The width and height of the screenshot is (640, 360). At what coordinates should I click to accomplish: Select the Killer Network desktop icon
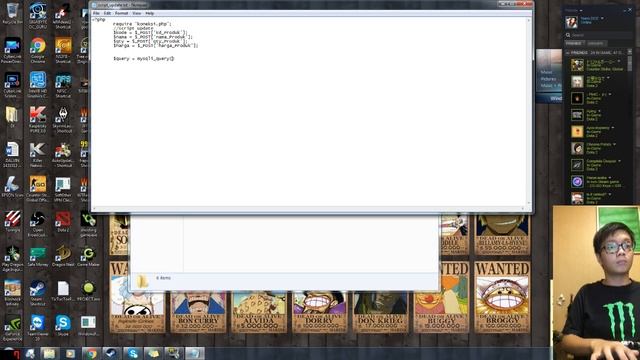[x=38, y=154]
